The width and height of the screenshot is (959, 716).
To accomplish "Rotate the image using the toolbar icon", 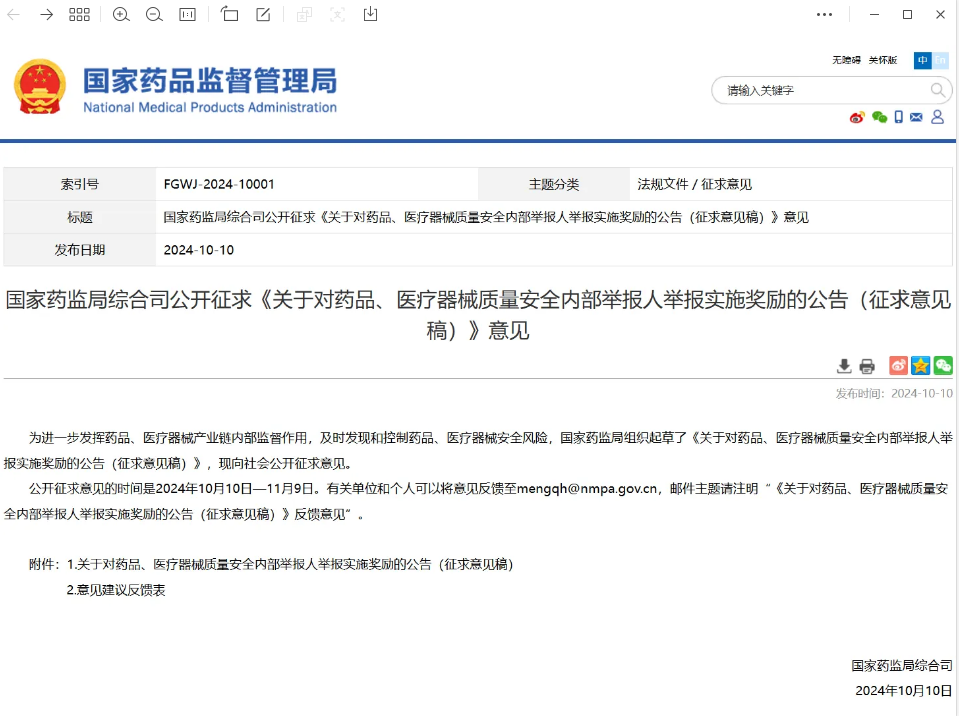I will click(x=230, y=14).
